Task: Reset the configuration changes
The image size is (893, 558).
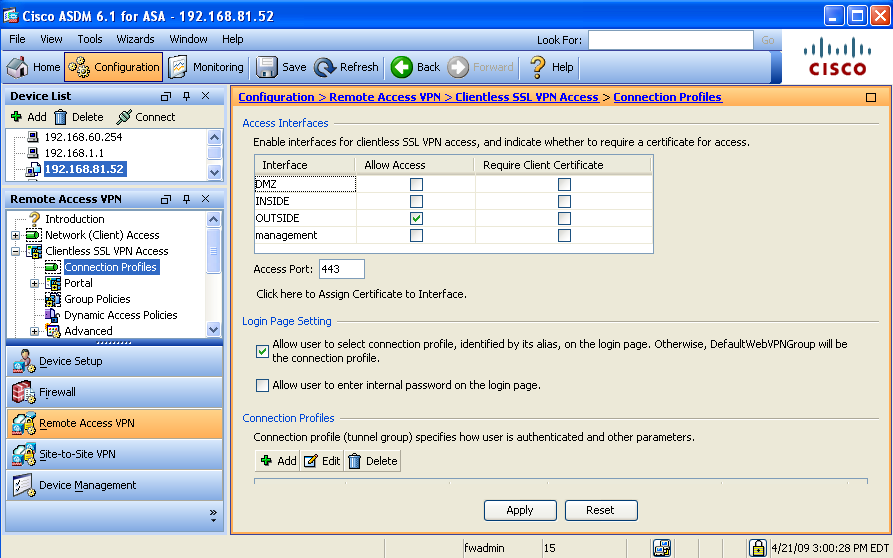Action: tap(601, 510)
